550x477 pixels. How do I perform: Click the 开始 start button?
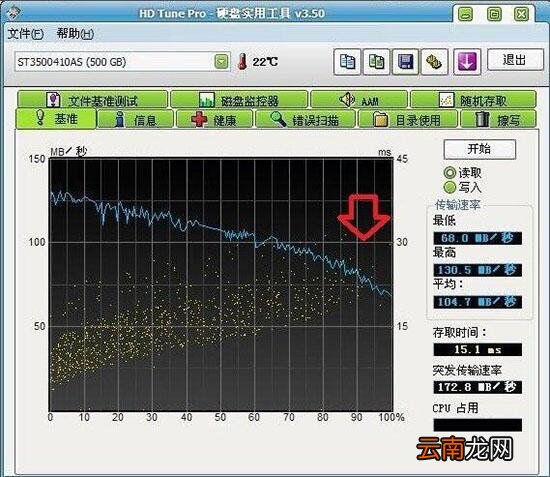pos(479,149)
